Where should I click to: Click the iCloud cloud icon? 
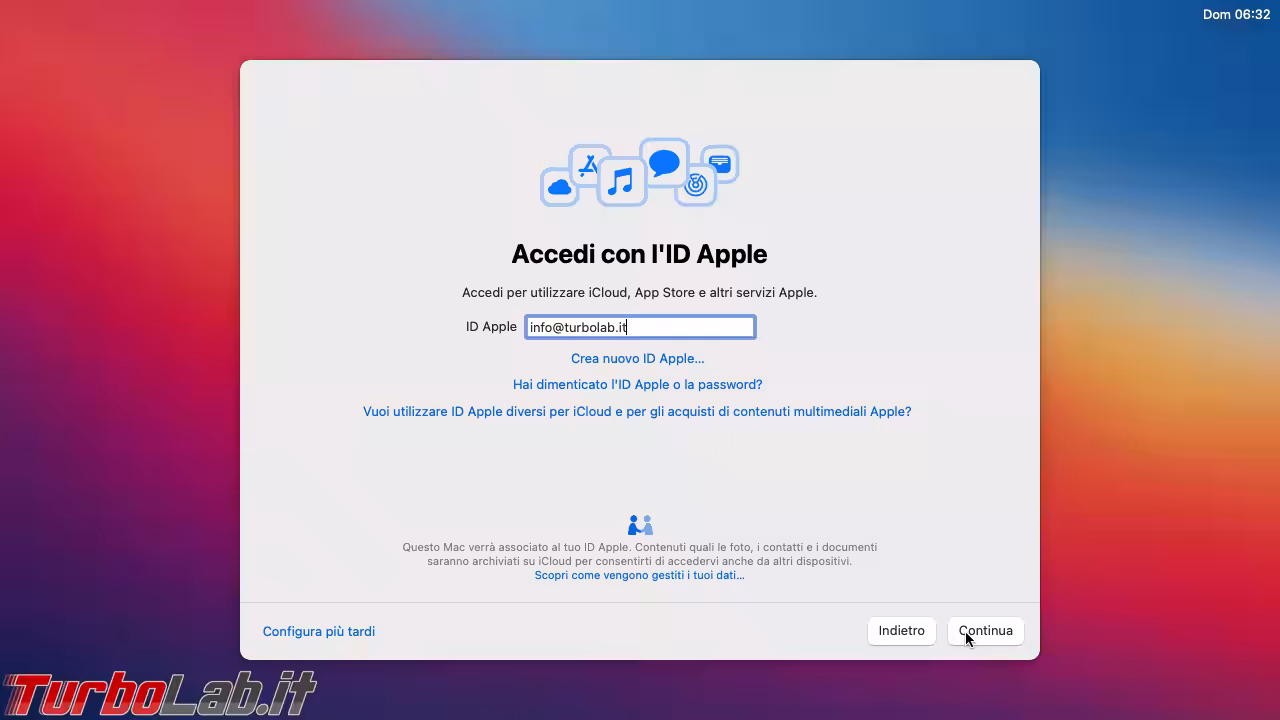(x=559, y=187)
